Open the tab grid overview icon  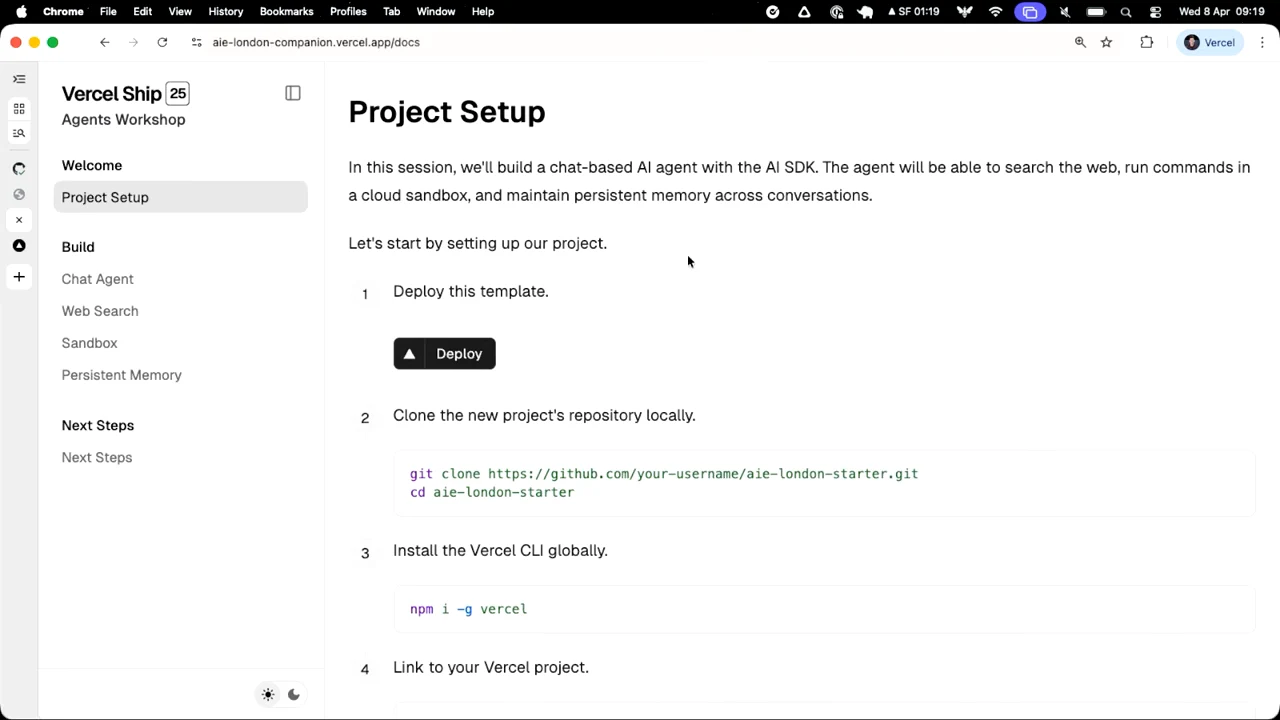(19, 108)
